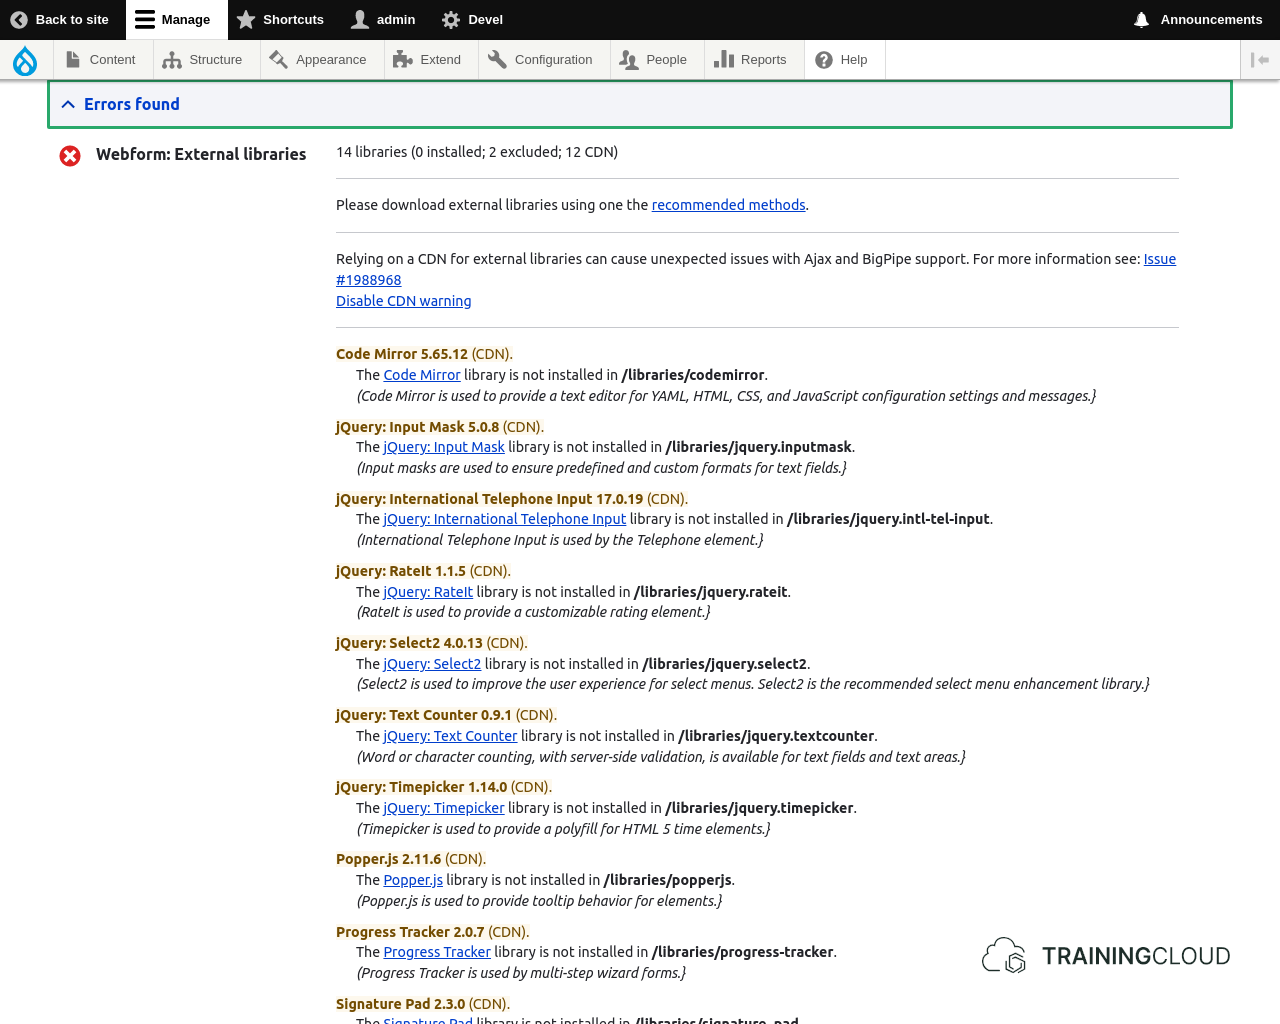Click Disable CDN warning link
The image size is (1280, 1024).
403,301
